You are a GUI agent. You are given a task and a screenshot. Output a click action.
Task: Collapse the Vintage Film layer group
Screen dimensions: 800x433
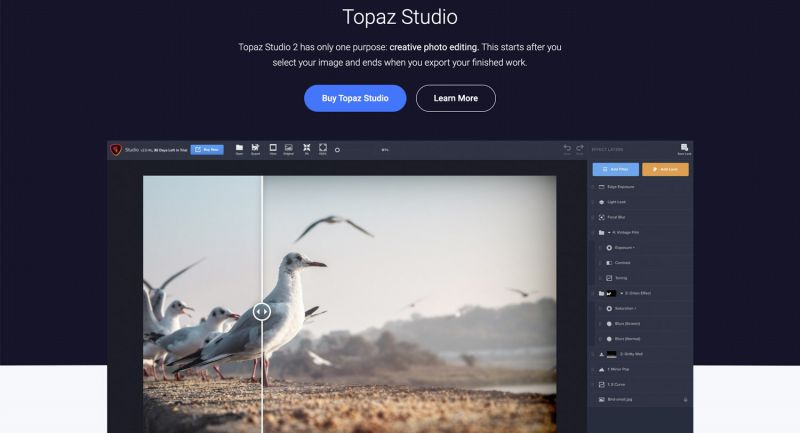609,233
